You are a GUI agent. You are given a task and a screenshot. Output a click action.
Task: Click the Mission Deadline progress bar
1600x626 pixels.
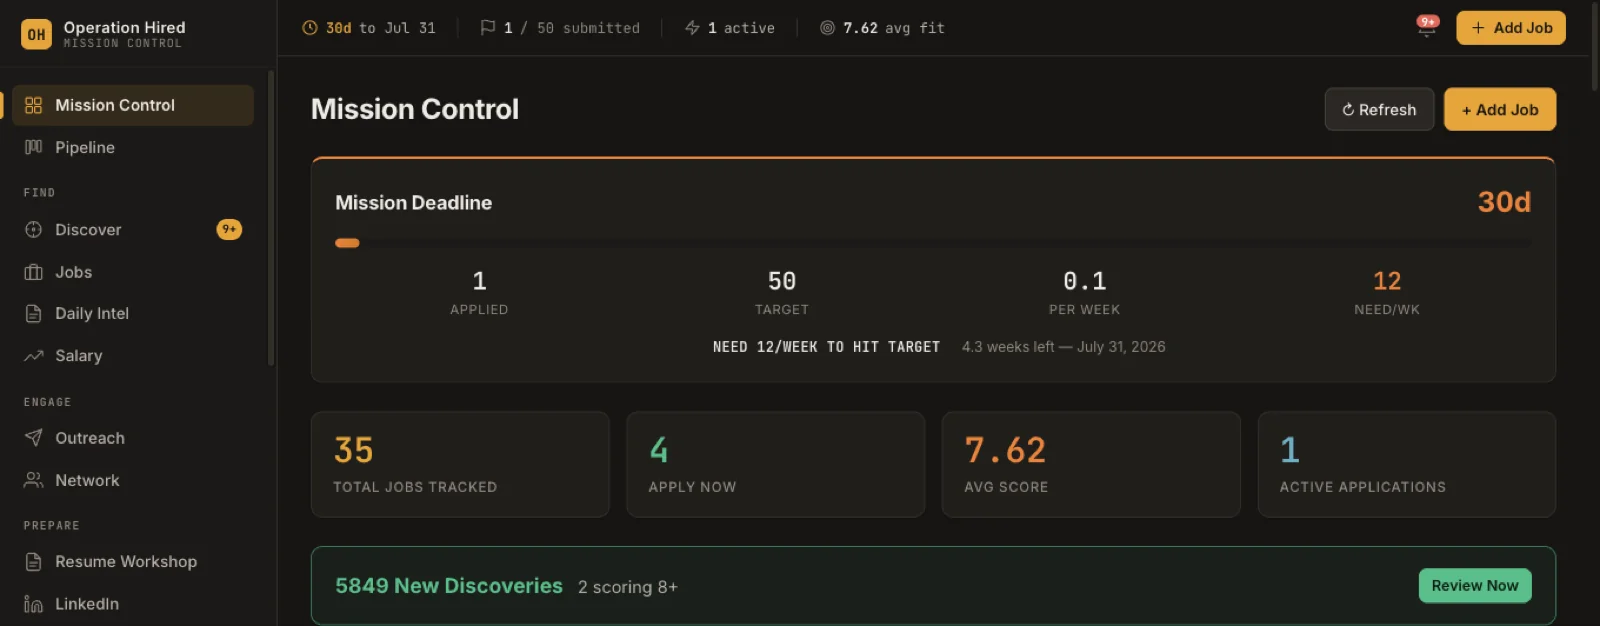click(933, 243)
